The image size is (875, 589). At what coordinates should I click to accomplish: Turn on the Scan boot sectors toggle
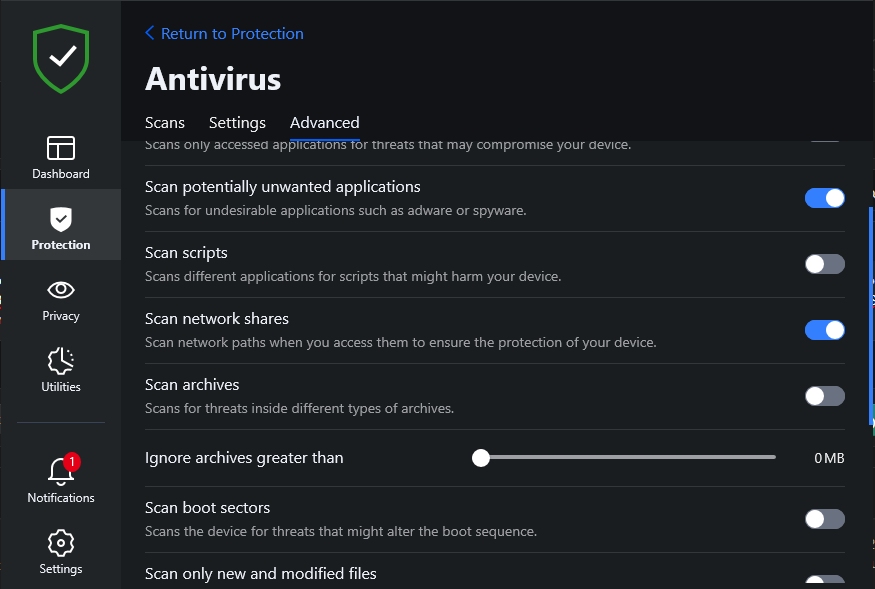pos(825,519)
